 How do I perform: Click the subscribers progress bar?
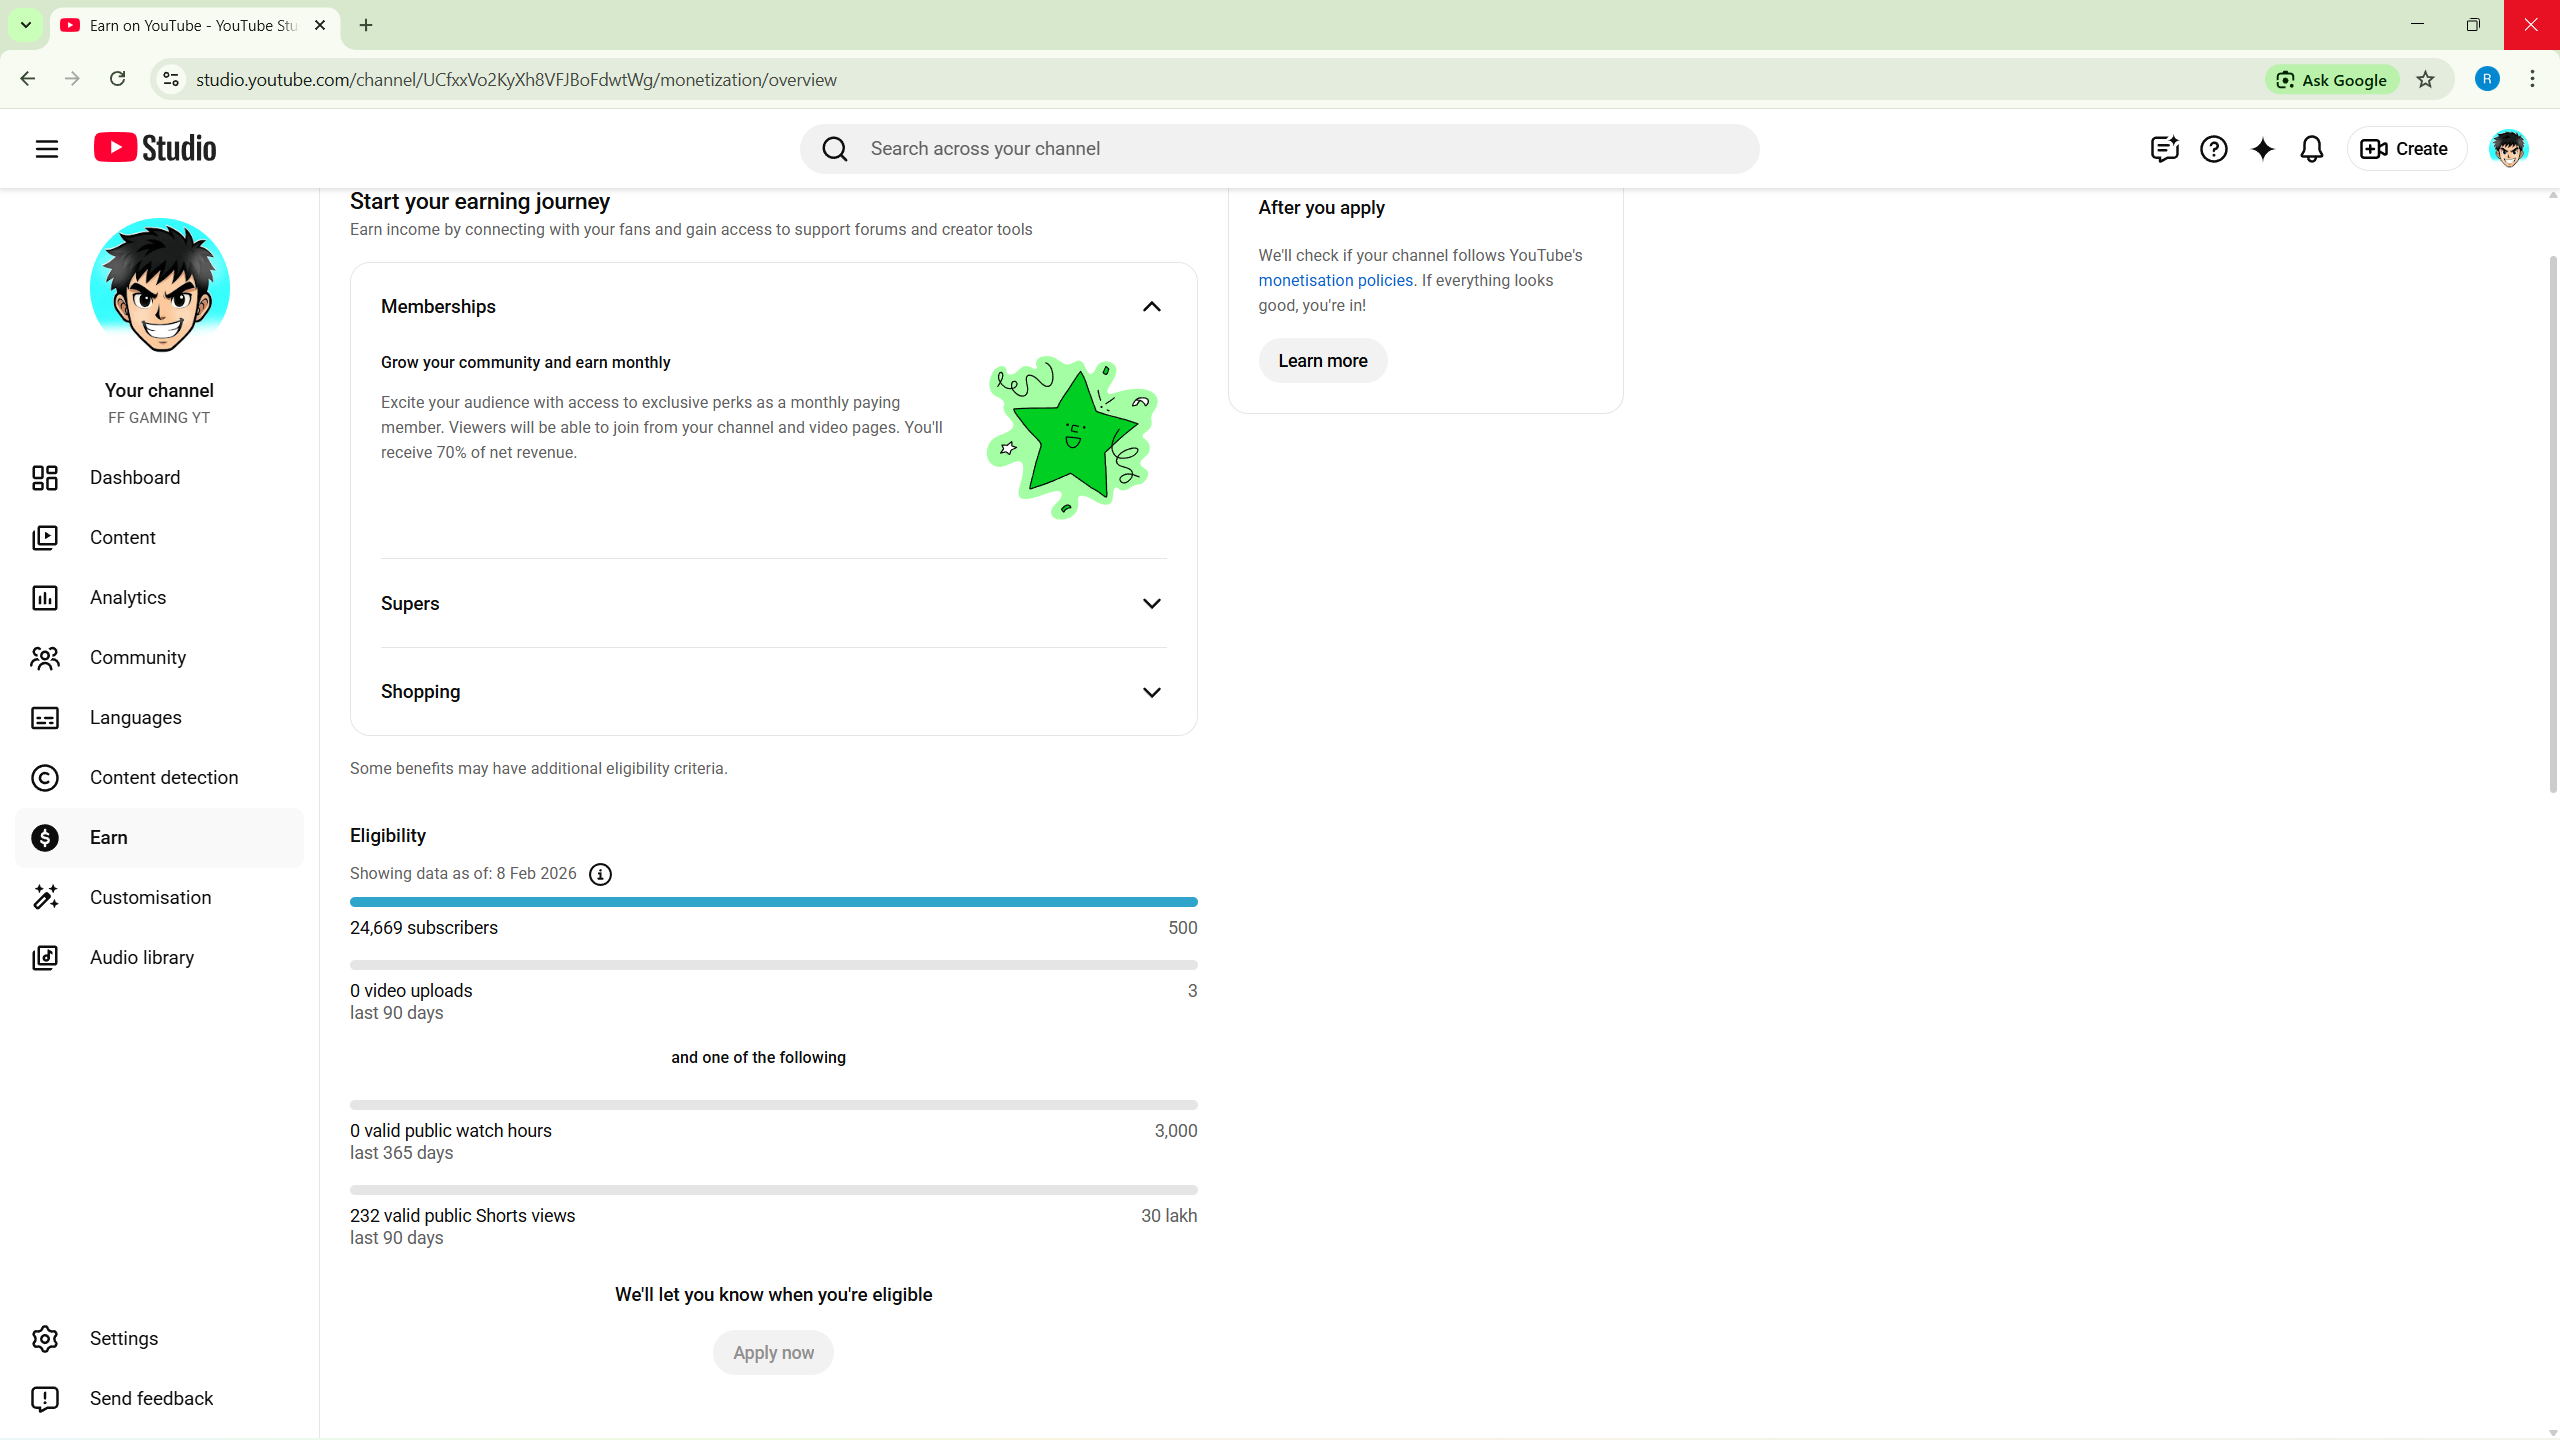pyautogui.click(x=773, y=902)
